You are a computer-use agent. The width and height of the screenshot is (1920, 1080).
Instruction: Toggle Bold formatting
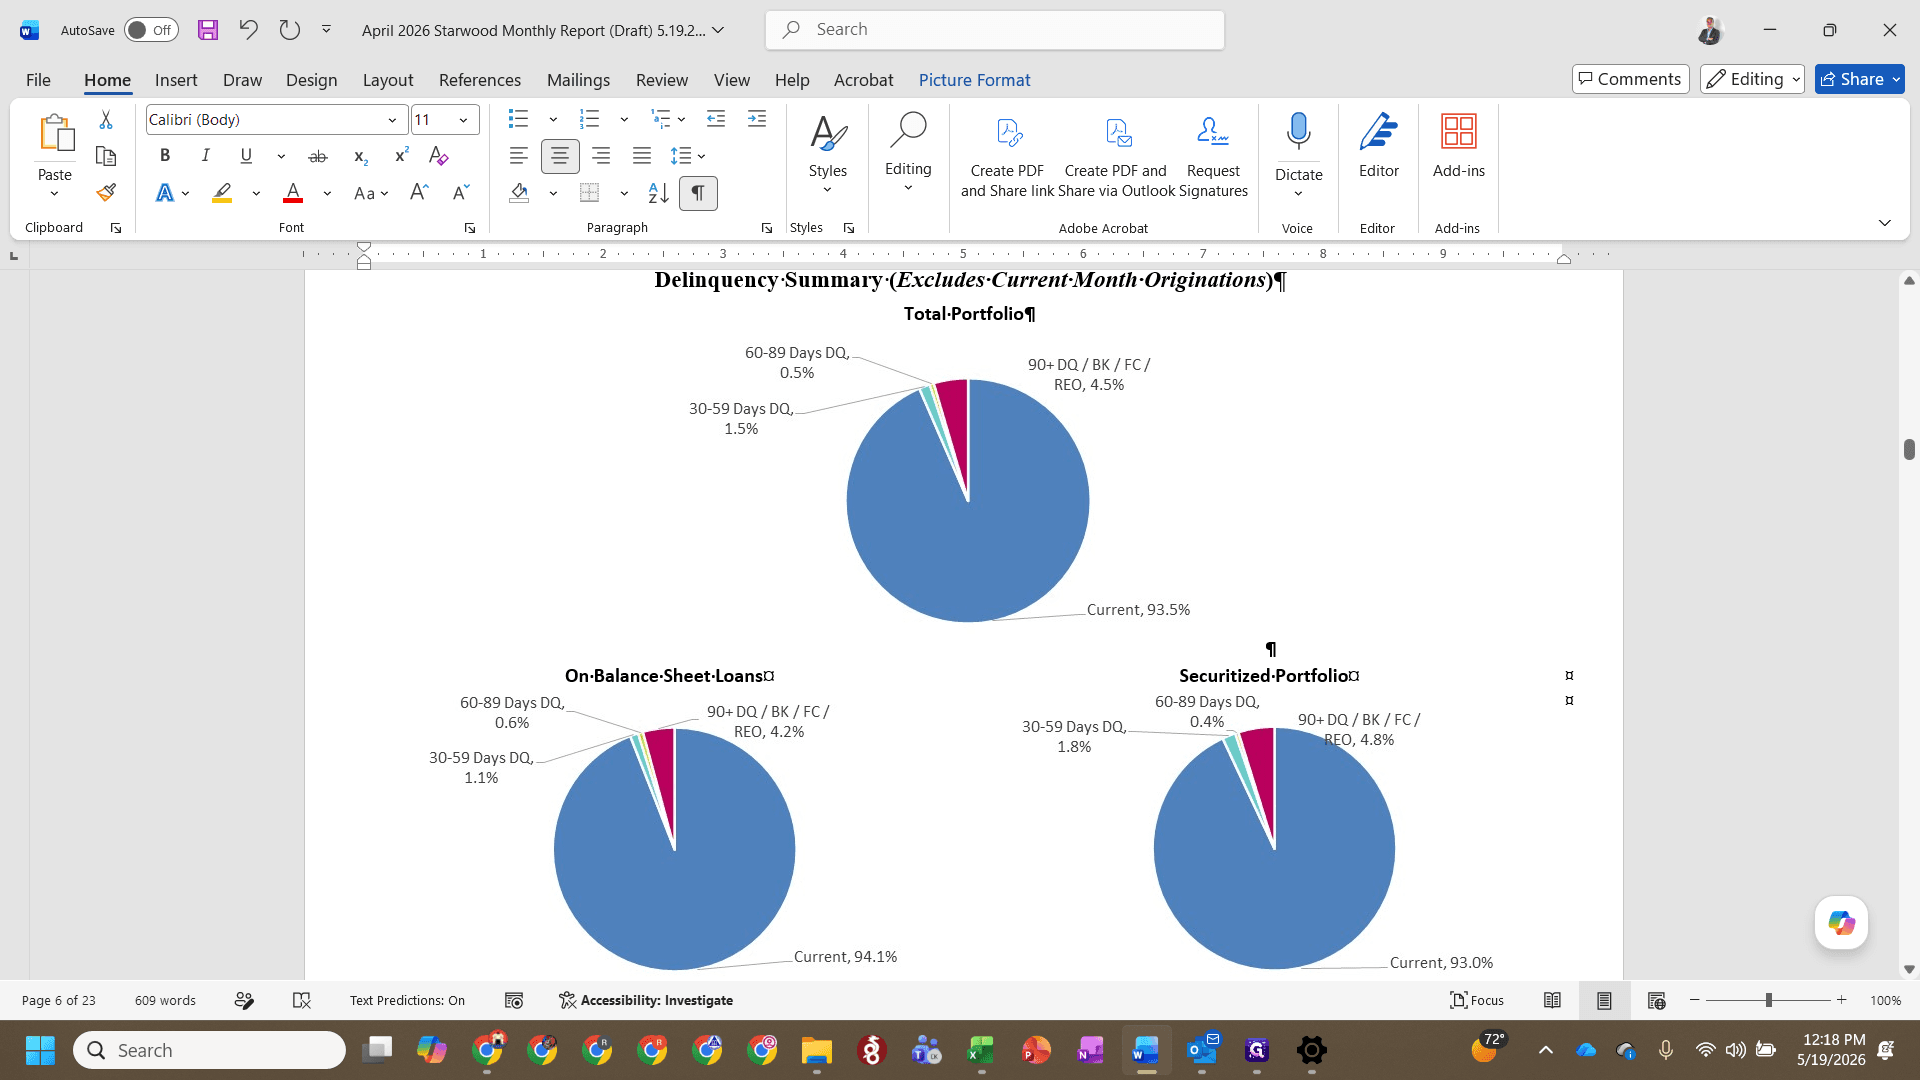click(x=165, y=156)
